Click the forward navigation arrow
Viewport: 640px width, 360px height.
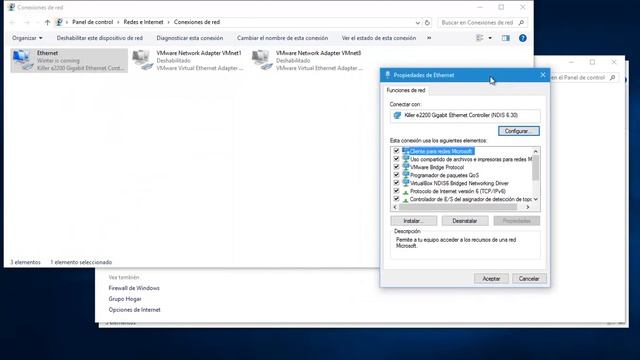(x=27, y=22)
